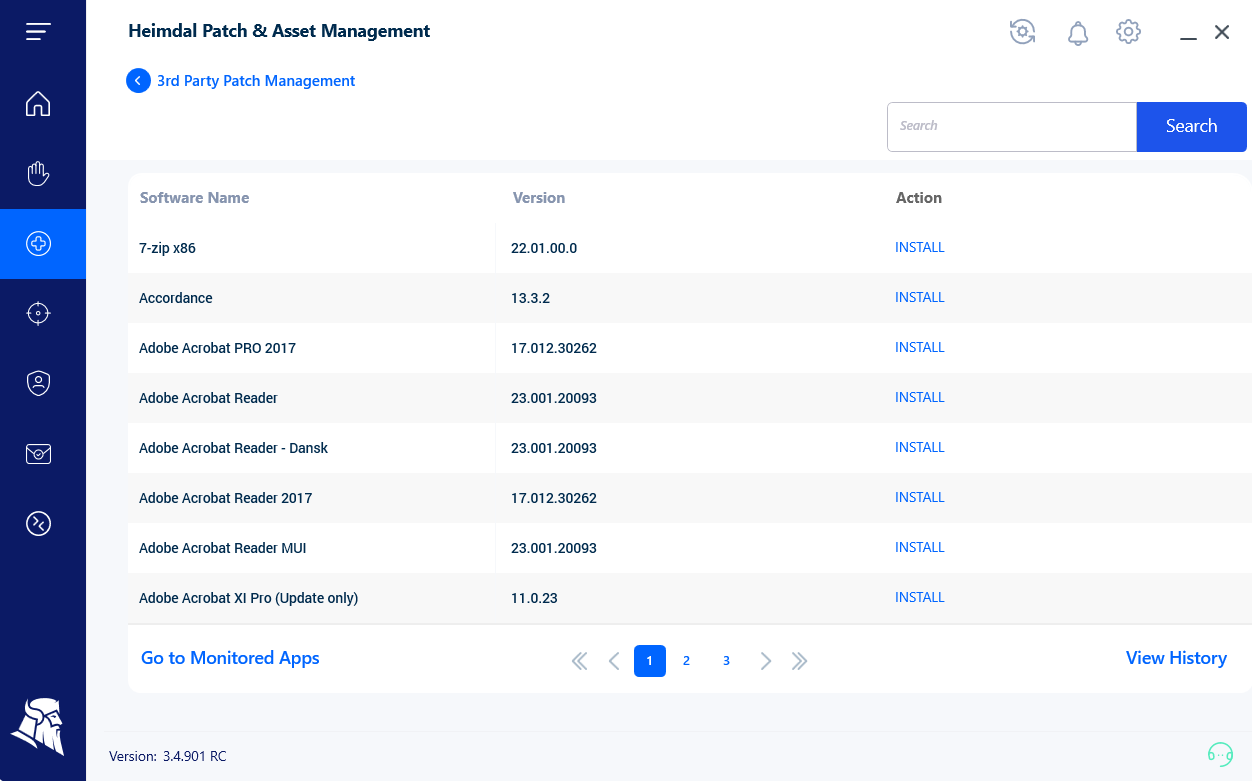Click INSTALL in the 'Adobe Acrobat Reader' 23.001.20093 row
Screen dimensions: 1252x781
tap(920, 398)
